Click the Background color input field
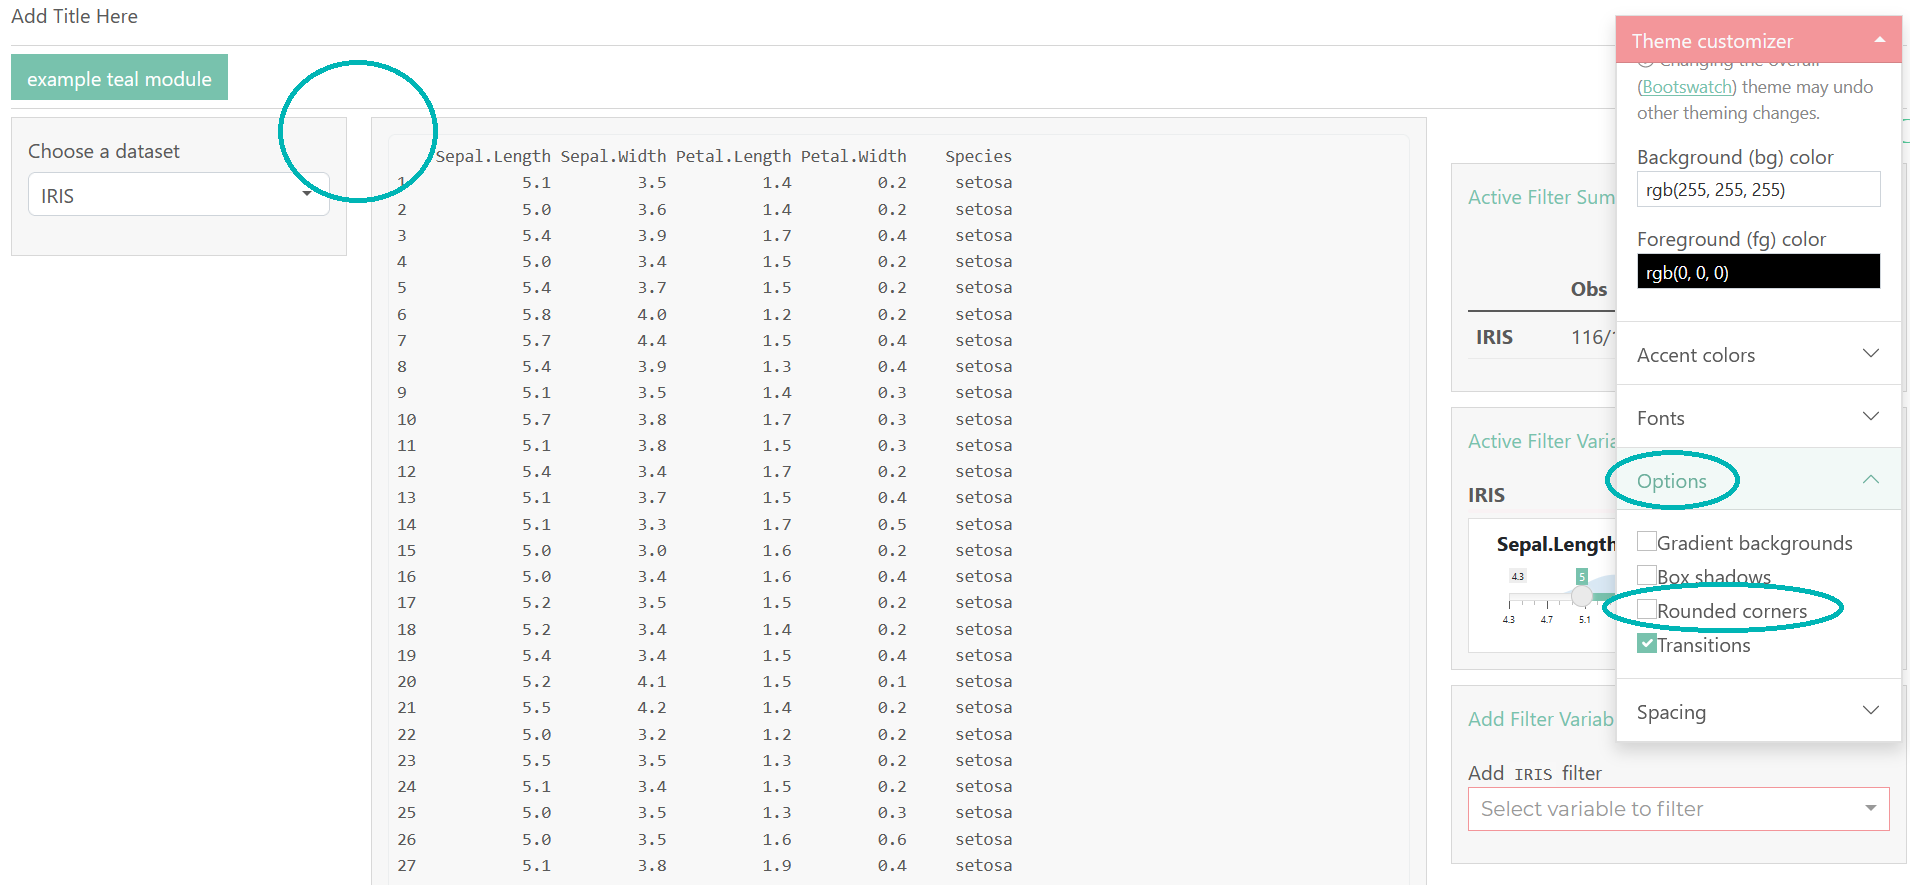This screenshot has height=885, width=1910. [1757, 189]
